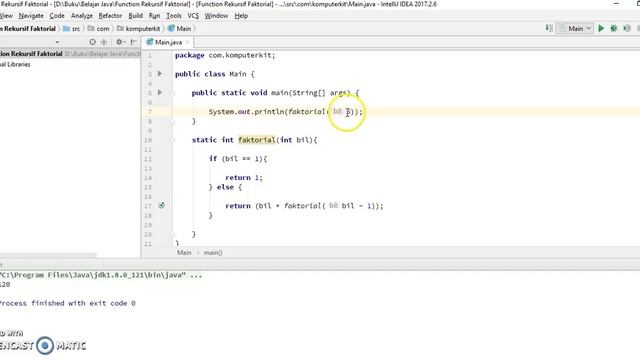
Task: Collapse all in project panel
Action: (x=104, y=42)
